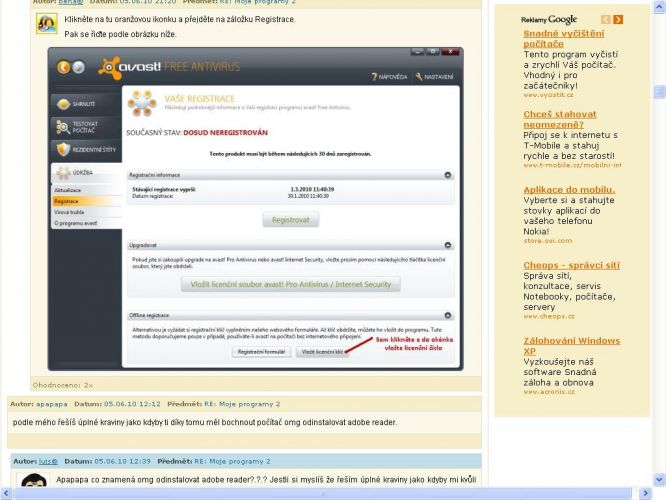Click Vložit licenční soubor avast! Pro Antivirus button
Image resolution: width=666 pixels, height=500 pixels.
click(x=291, y=284)
